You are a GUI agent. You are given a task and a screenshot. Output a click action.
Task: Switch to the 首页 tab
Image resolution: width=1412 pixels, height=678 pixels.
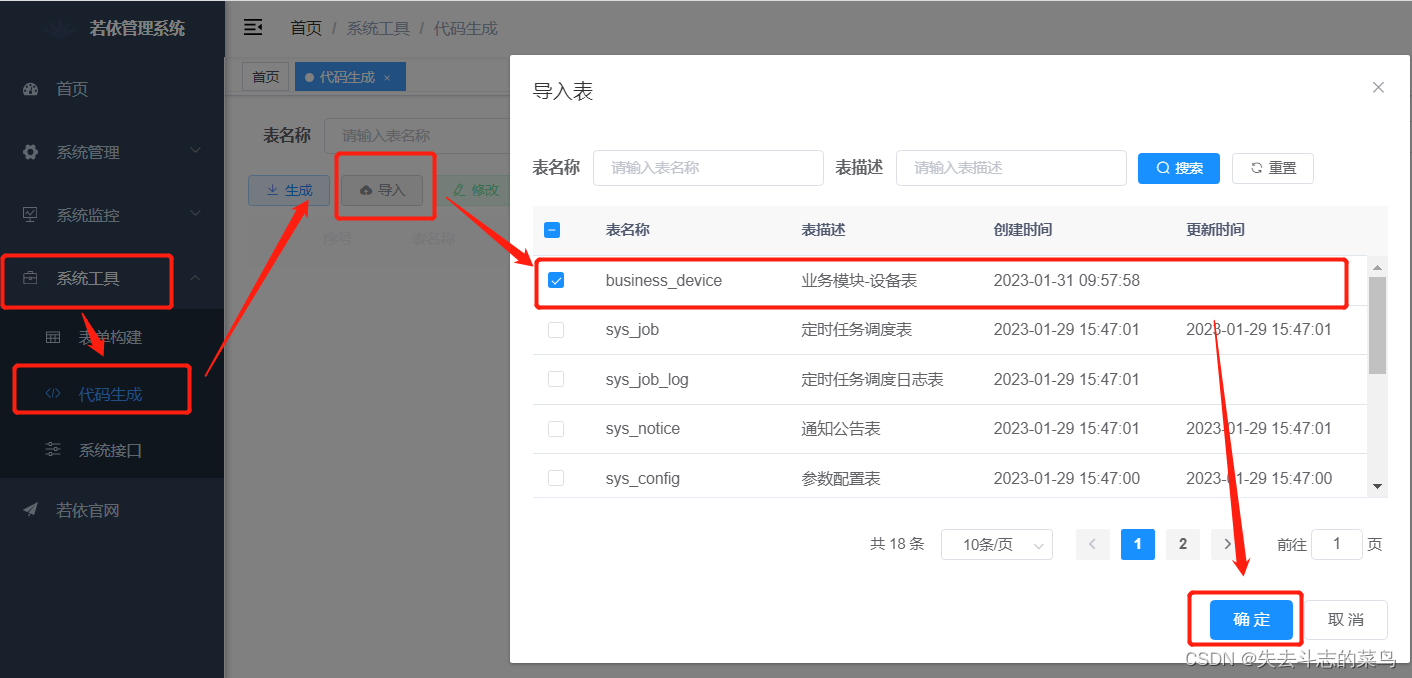tap(265, 77)
